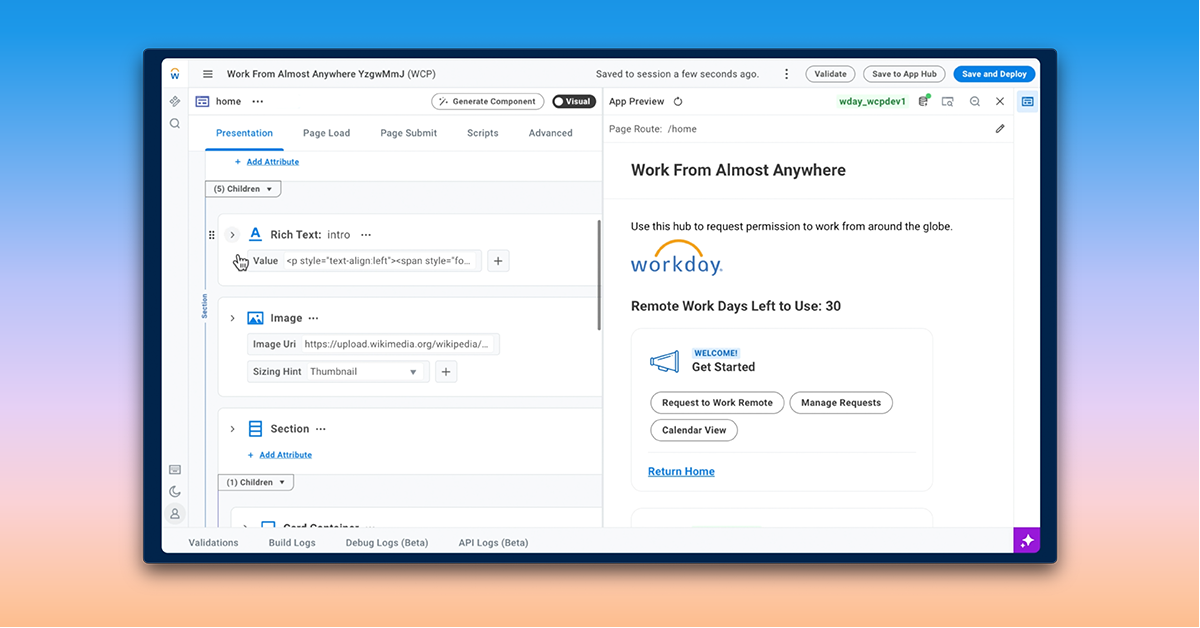The height and width of the screenshot is (628, 1200).
Task: Click the zoom out magnifier in App Preview
Action: (x=974, y=102)
